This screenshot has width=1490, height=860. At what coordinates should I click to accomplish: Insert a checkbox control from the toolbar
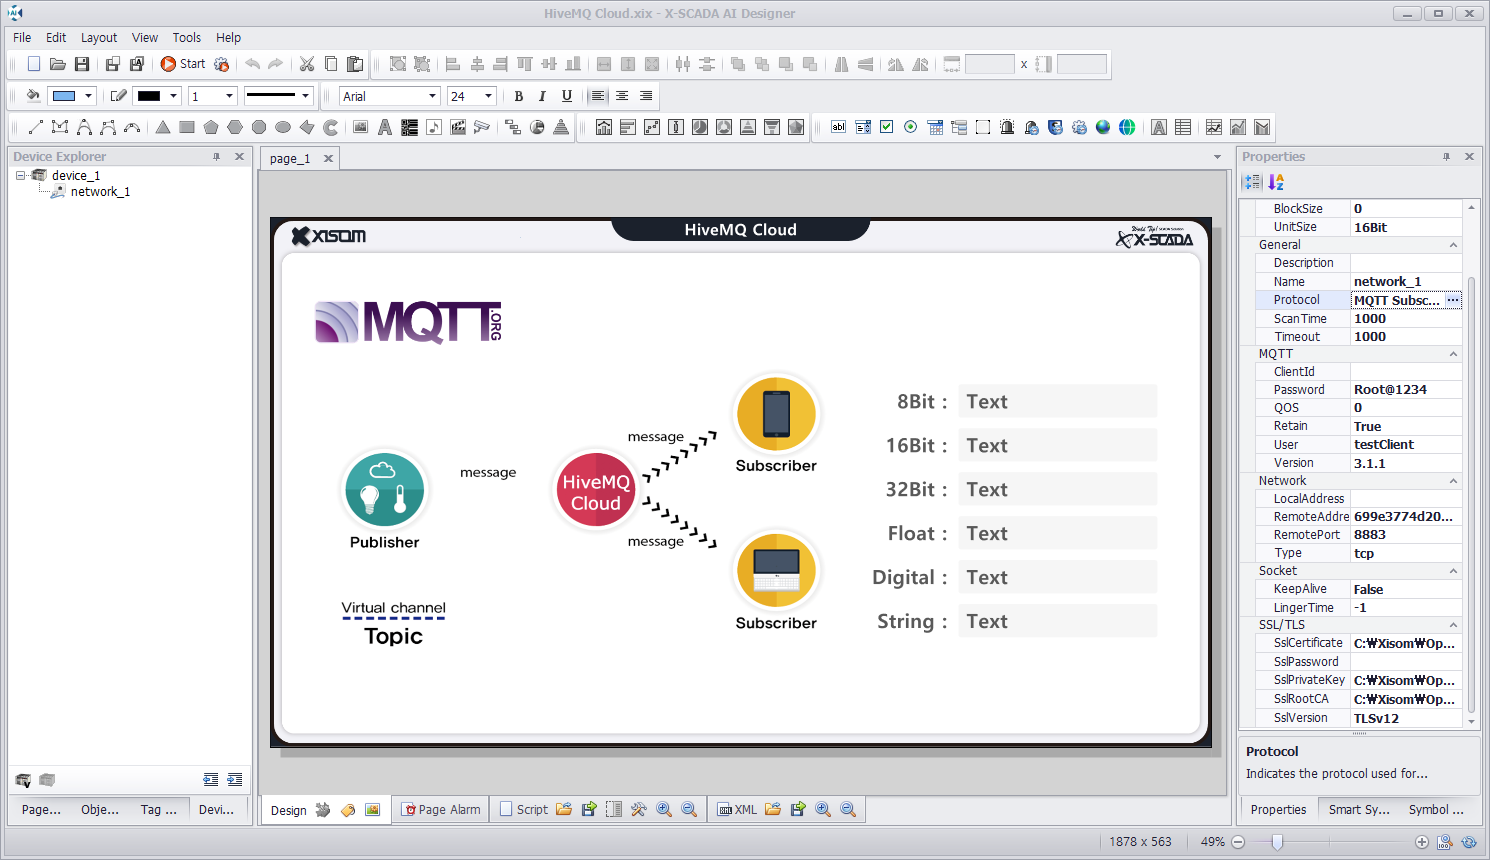click(x=887, y=127)
